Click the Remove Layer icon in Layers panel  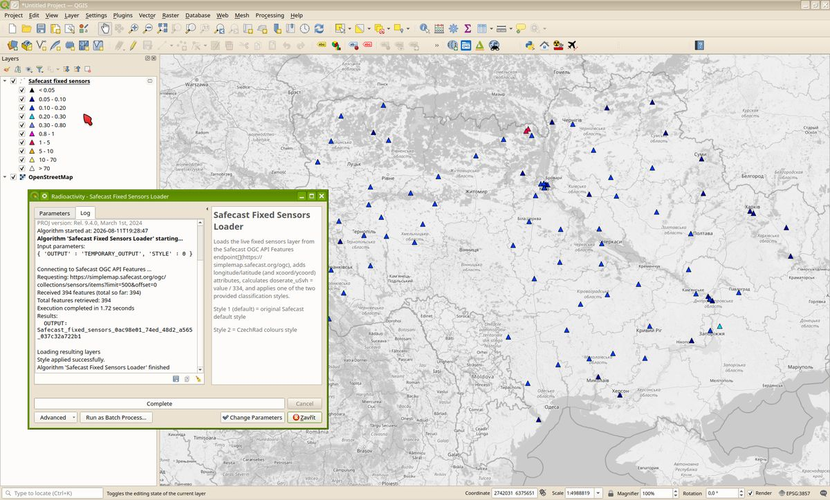[87, 69]
